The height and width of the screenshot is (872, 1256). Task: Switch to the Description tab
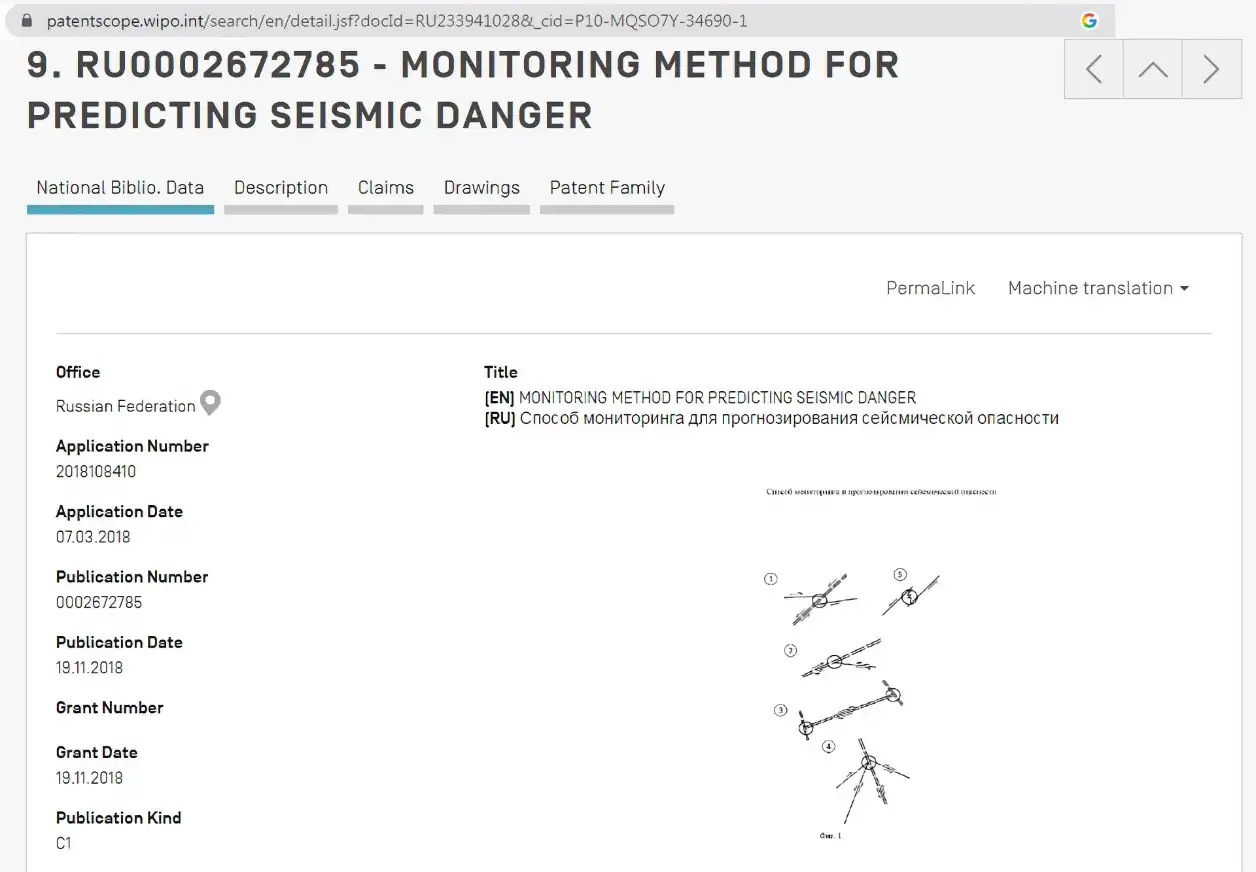[281, 188]
